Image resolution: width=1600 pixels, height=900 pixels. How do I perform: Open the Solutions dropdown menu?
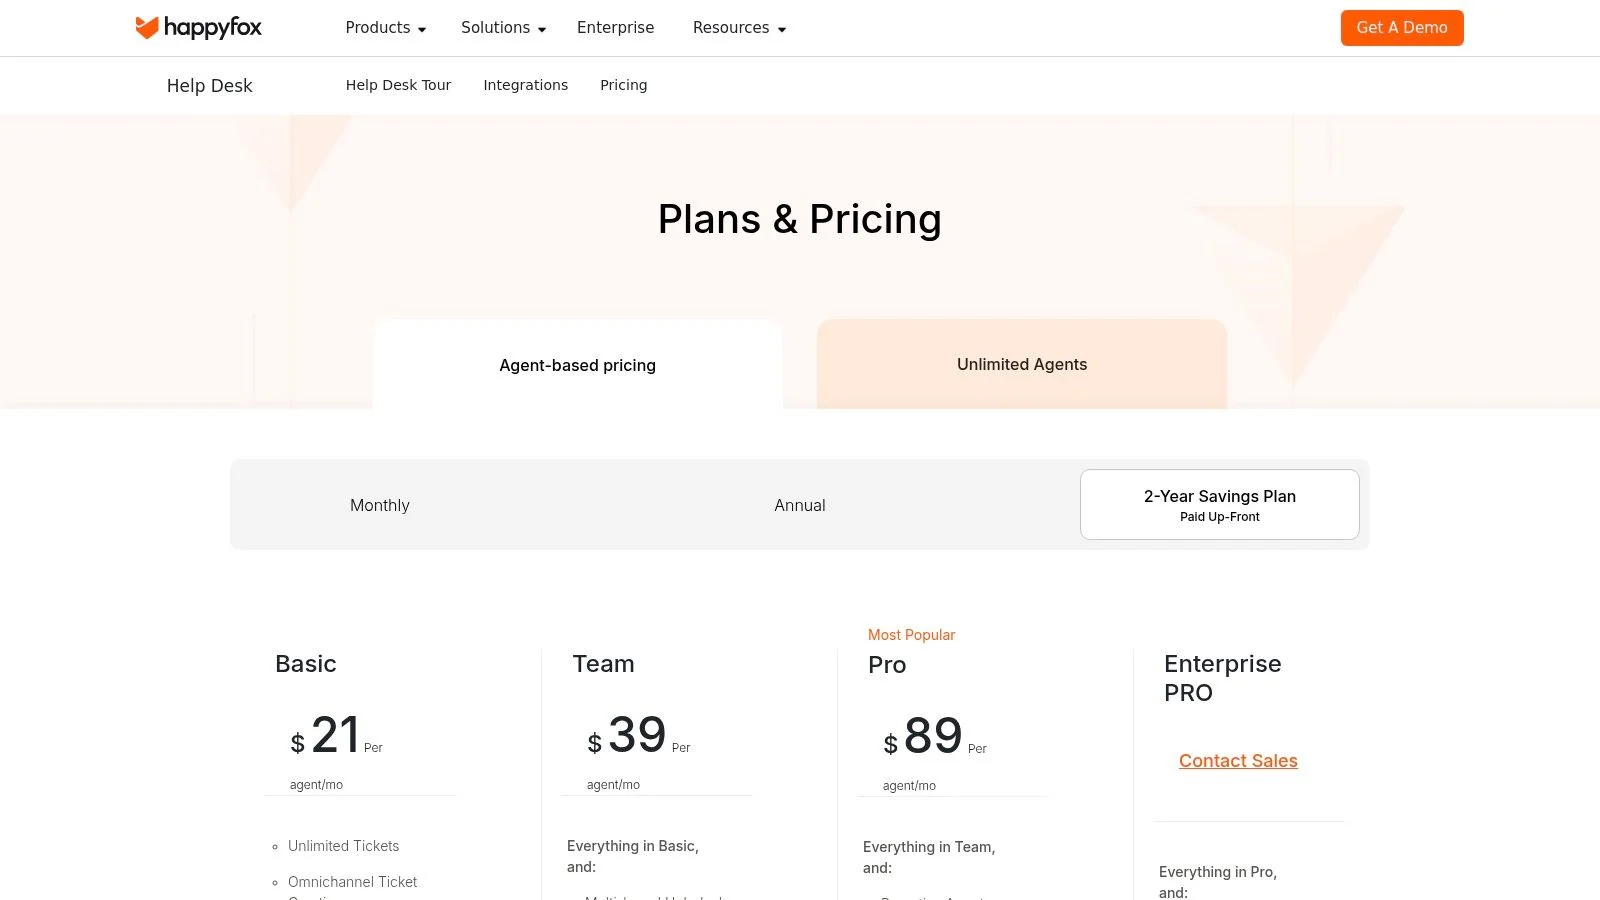pos(503,28)
